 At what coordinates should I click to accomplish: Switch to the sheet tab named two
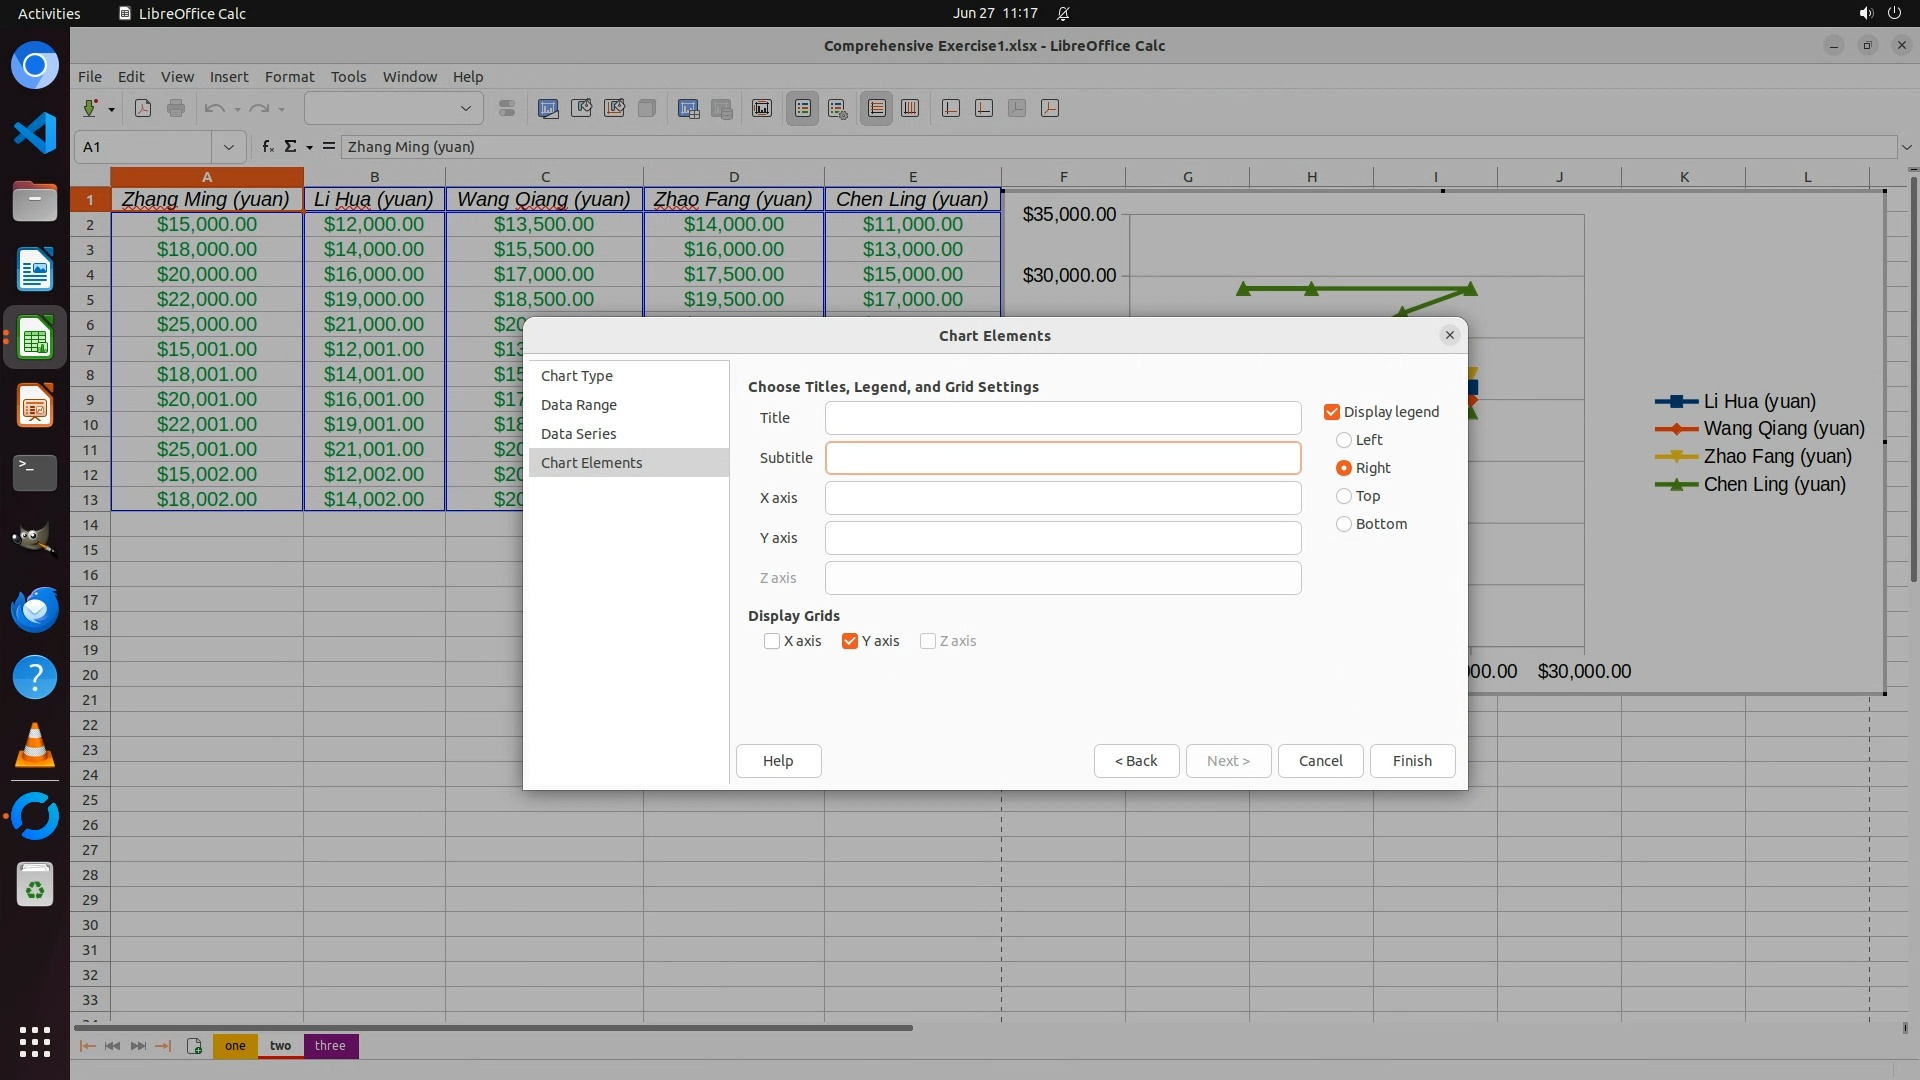281,1046
